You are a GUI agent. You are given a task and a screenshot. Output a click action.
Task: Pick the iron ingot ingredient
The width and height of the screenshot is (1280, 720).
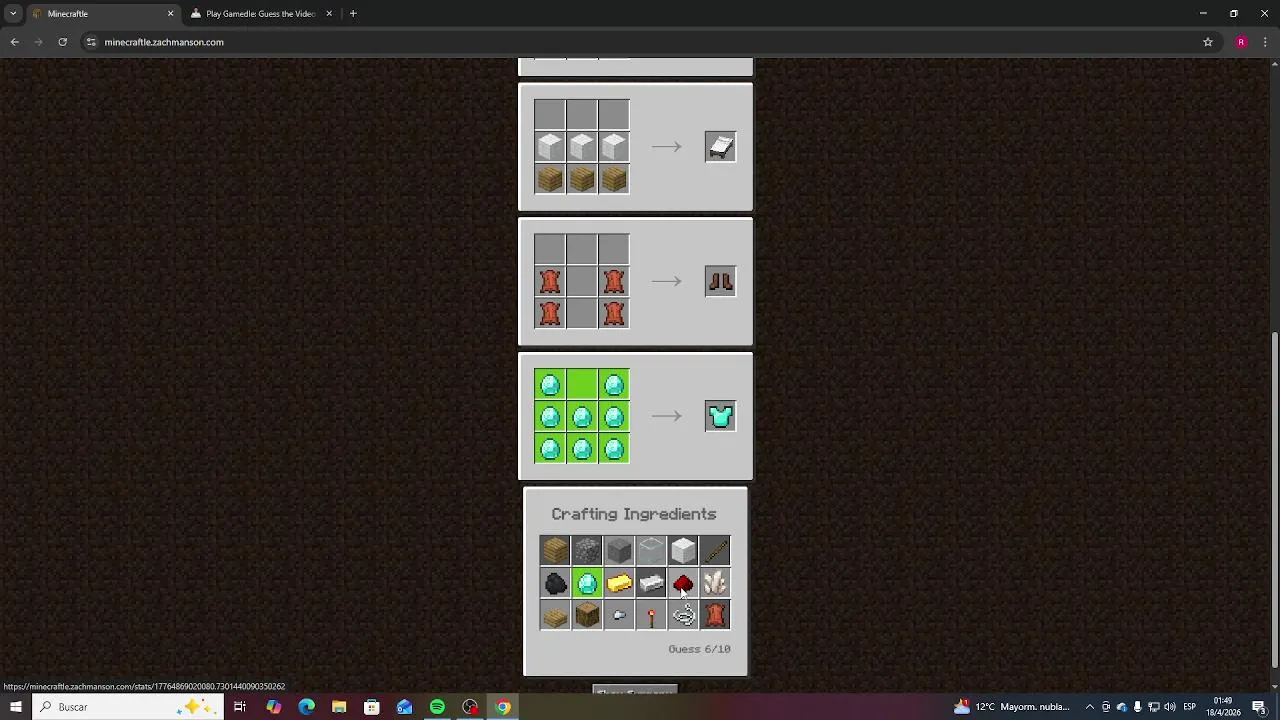[x=651, y=582]
